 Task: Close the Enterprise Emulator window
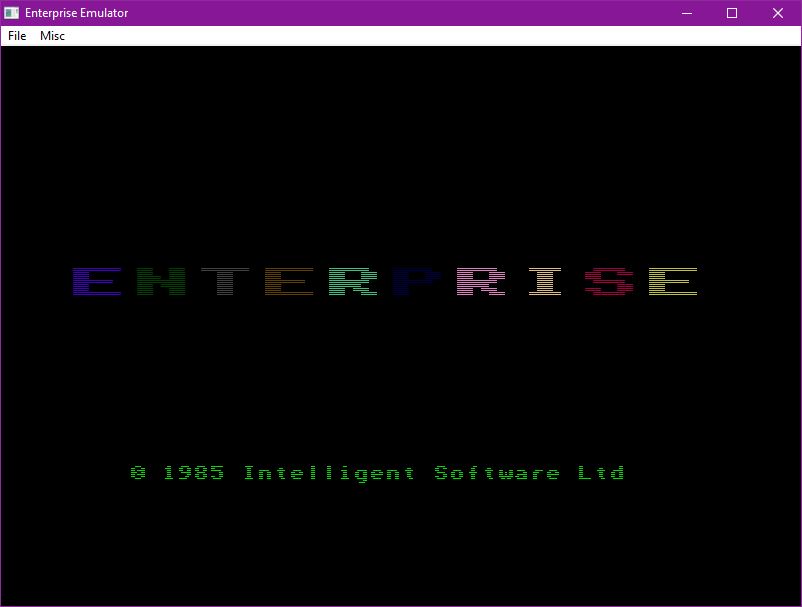[777, 13]
